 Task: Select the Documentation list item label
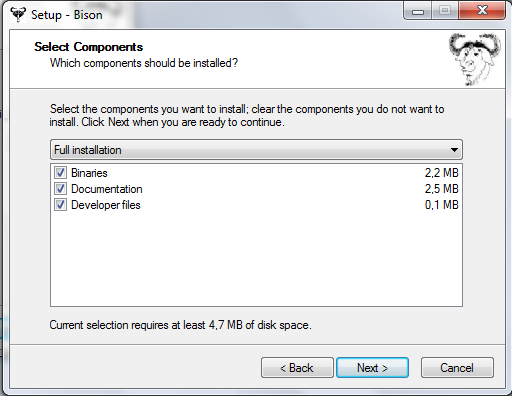click(x=107, y=189)
